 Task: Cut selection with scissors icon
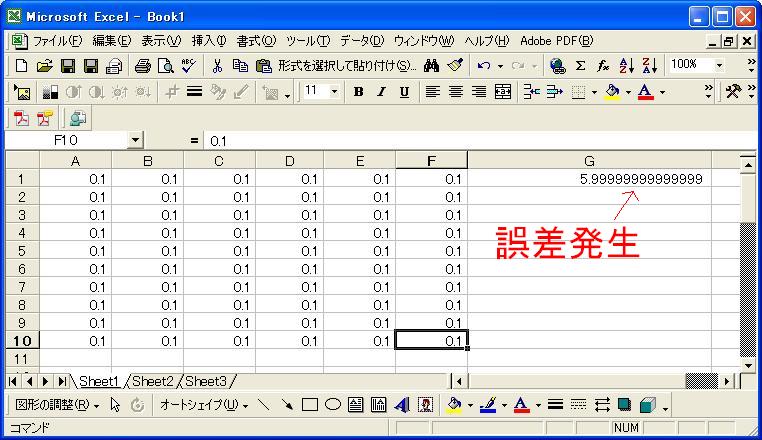pos(217,65)
